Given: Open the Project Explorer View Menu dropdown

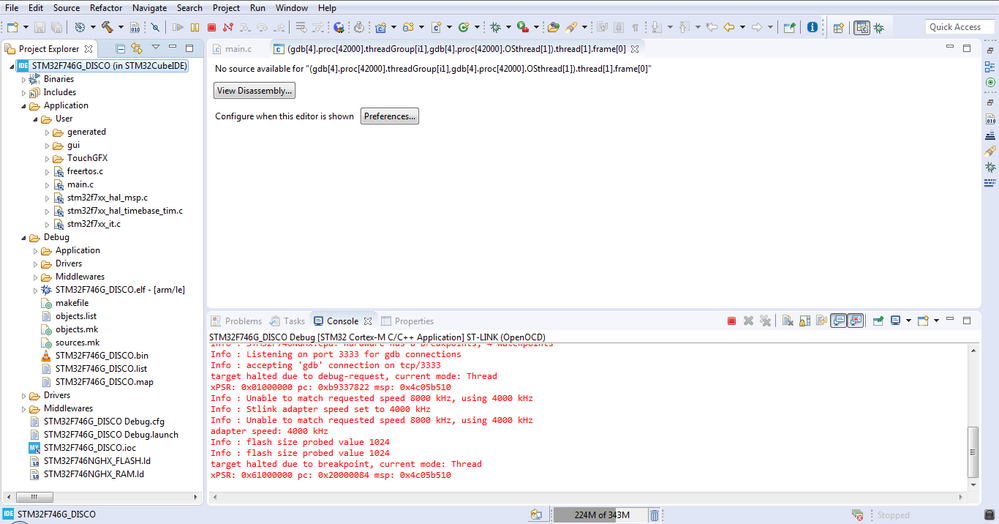Looking at the screenshot, I should click(x=155, y=48).
